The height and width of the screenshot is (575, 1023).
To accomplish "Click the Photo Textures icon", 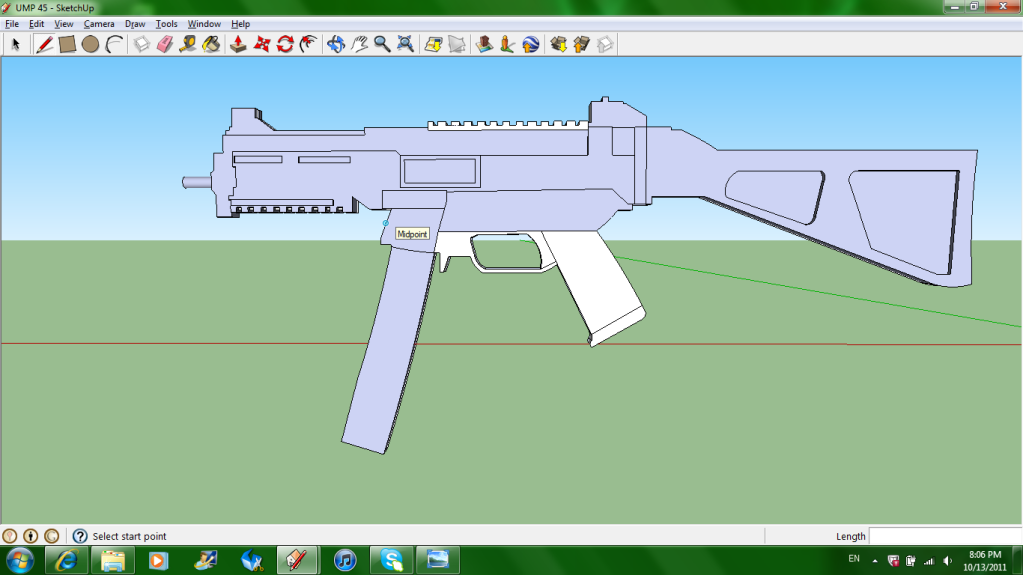I will pos(507,44).
